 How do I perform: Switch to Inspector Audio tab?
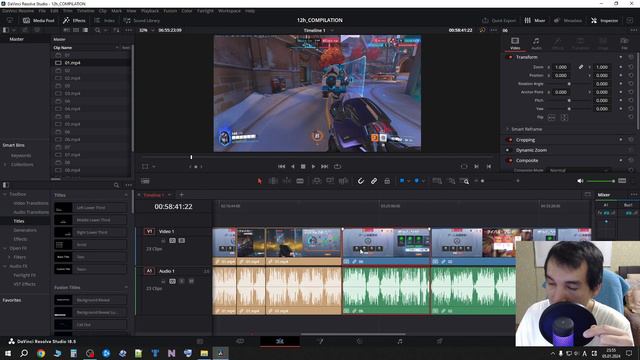pos(536,43)
